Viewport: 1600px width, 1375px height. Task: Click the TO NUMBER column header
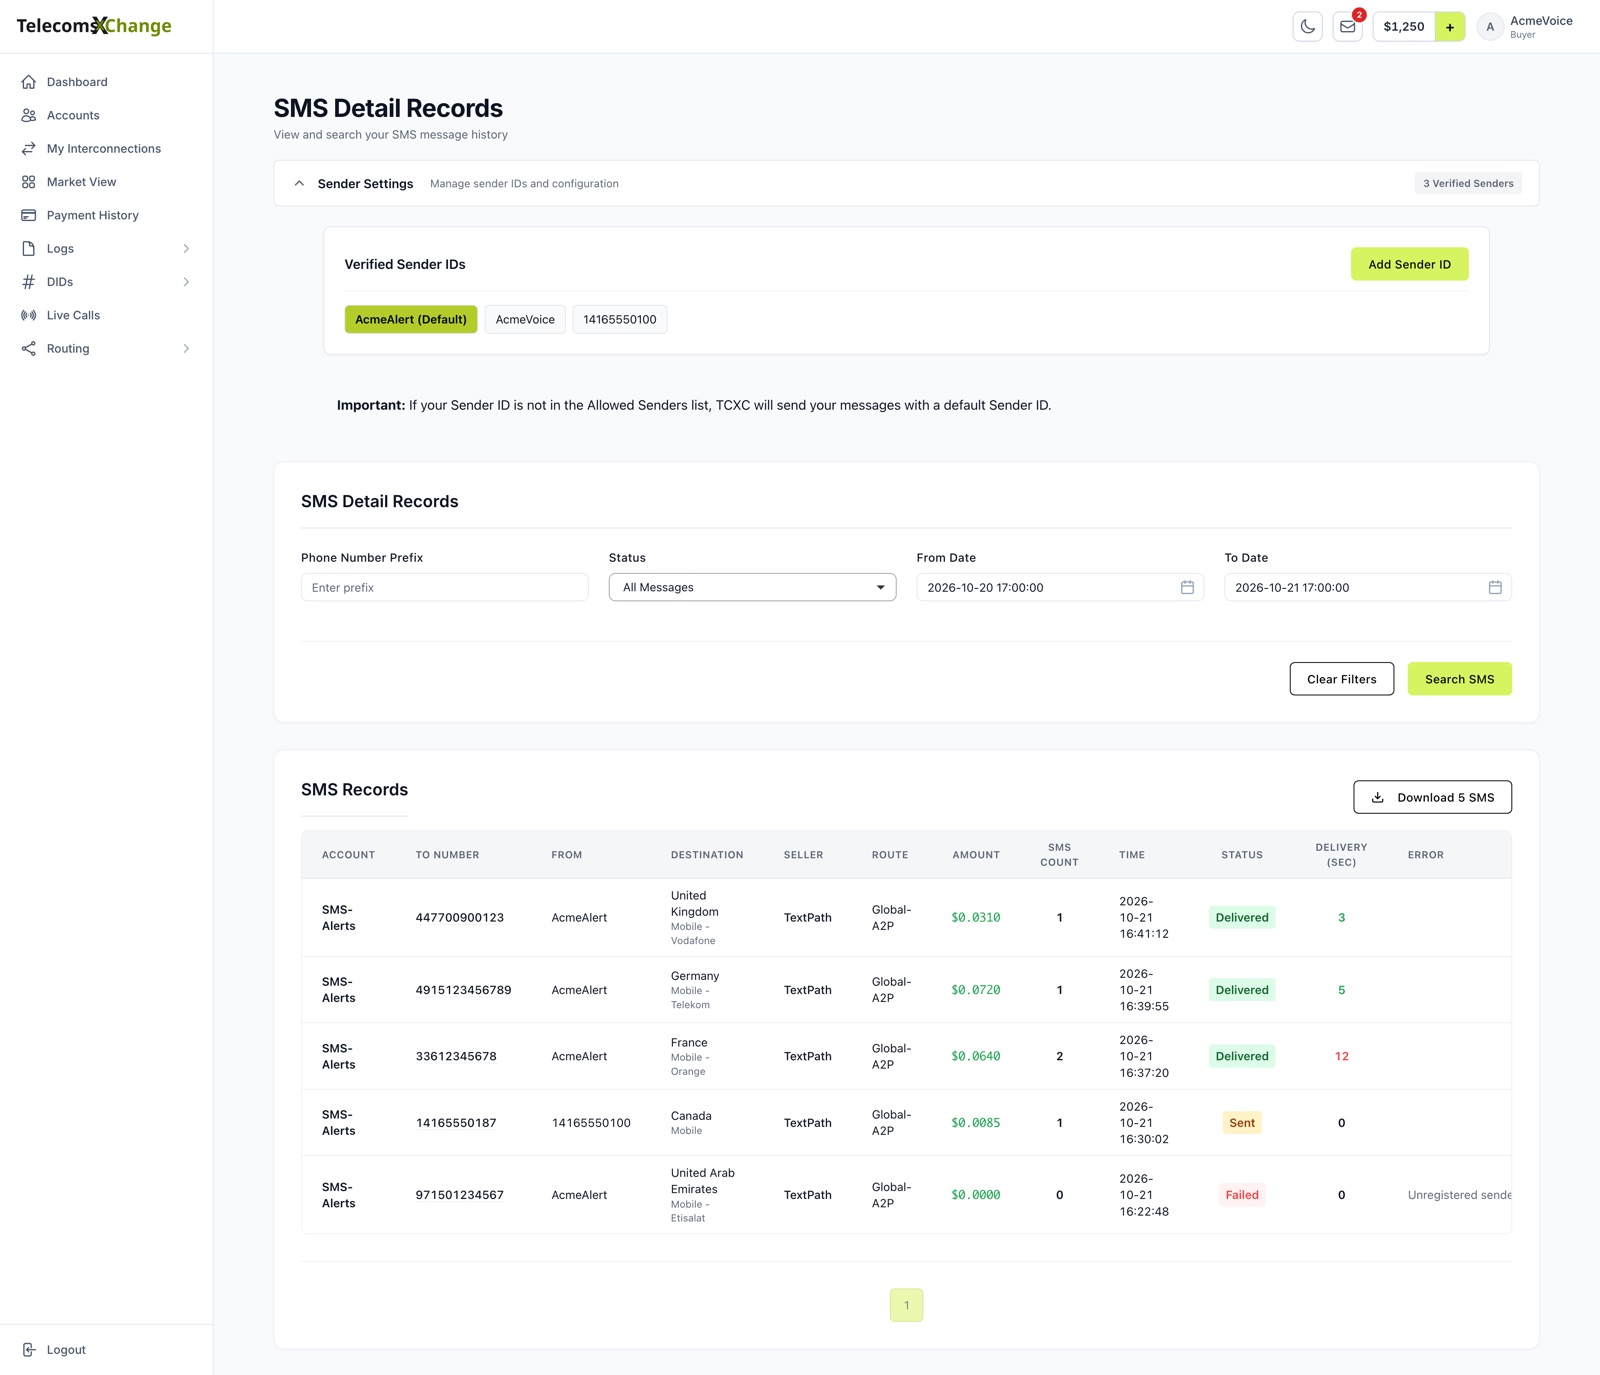447,855
